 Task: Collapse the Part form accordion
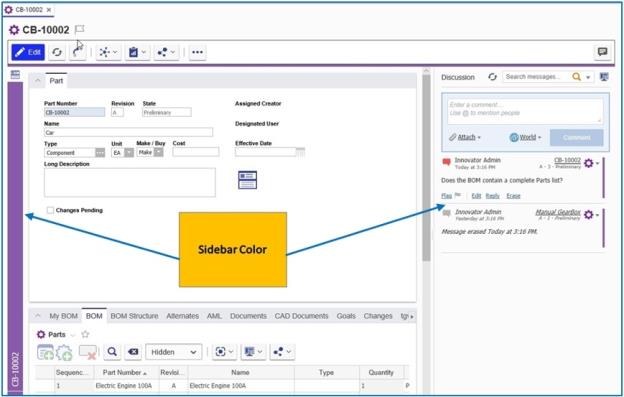[37, 81]
